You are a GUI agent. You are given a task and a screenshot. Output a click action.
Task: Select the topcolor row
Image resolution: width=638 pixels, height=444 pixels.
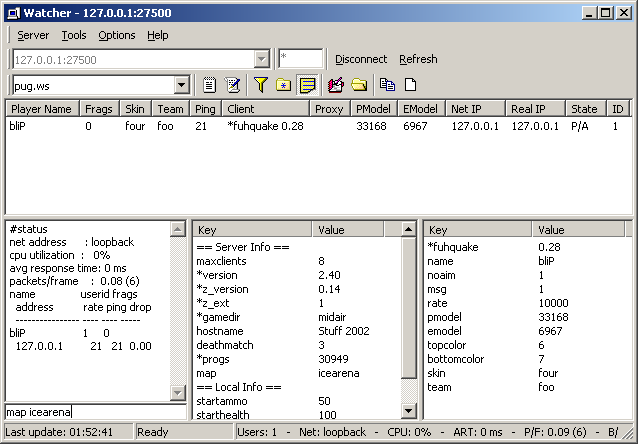pyautogui.click(x=527, y=345)
